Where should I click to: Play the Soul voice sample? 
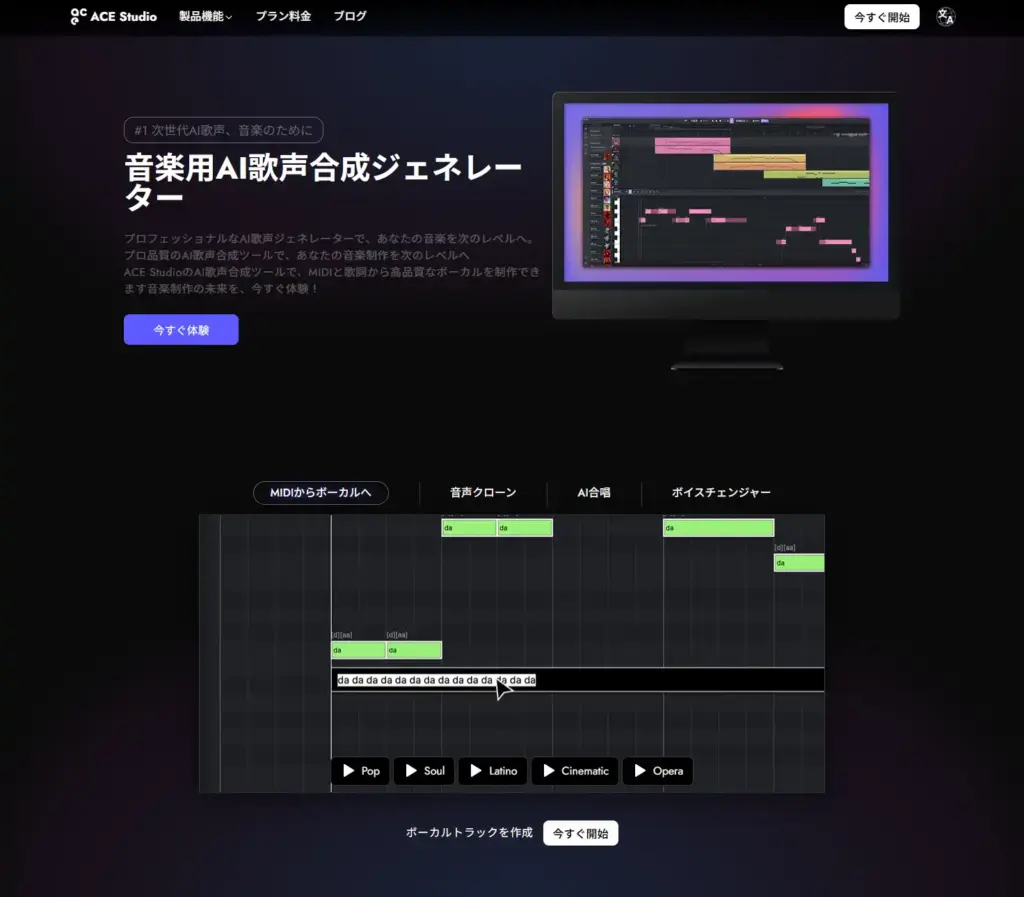(x=424, y=771)
